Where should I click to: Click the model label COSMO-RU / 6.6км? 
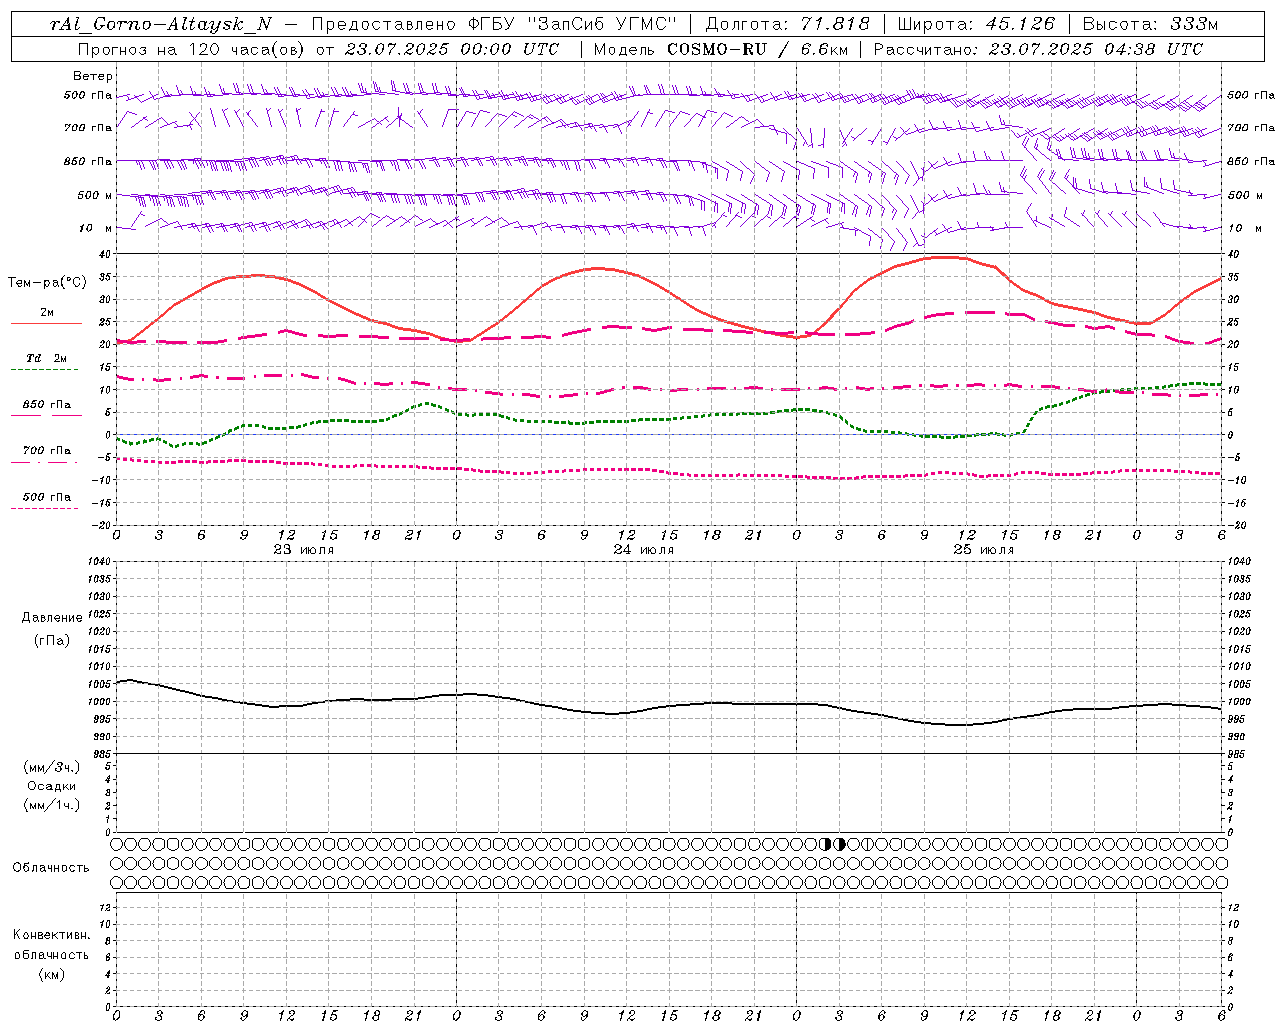[758, 49]
